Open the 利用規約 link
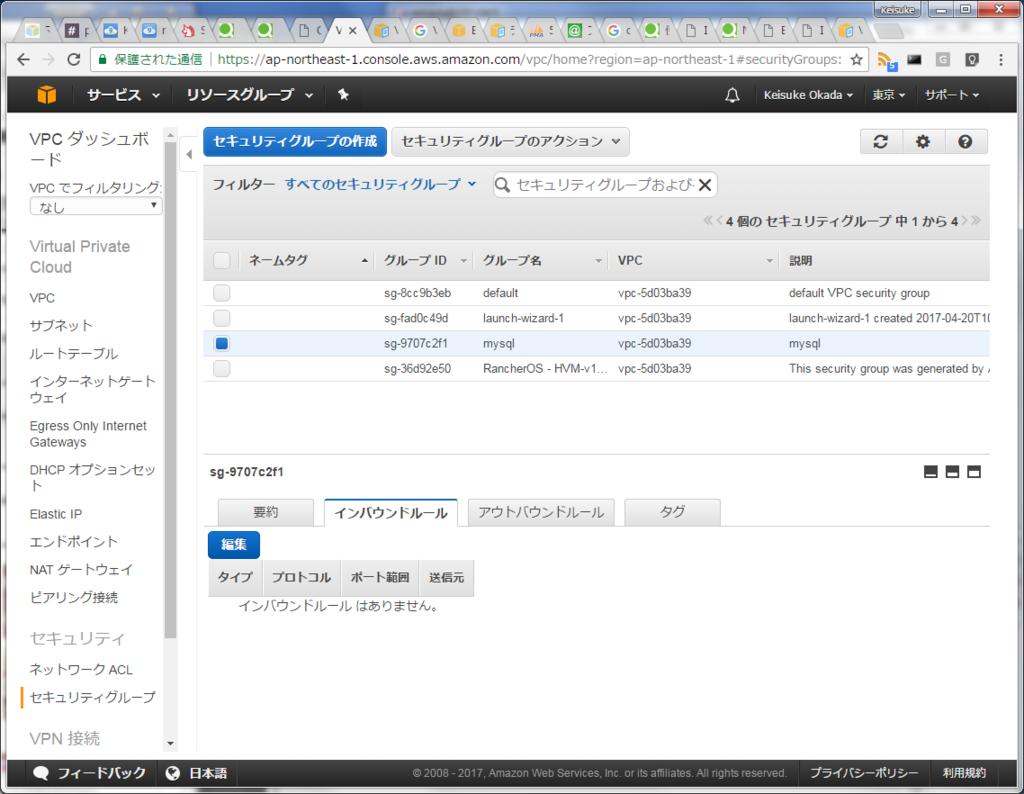This screenshot has height=794, width=1024. coord(964,773)
